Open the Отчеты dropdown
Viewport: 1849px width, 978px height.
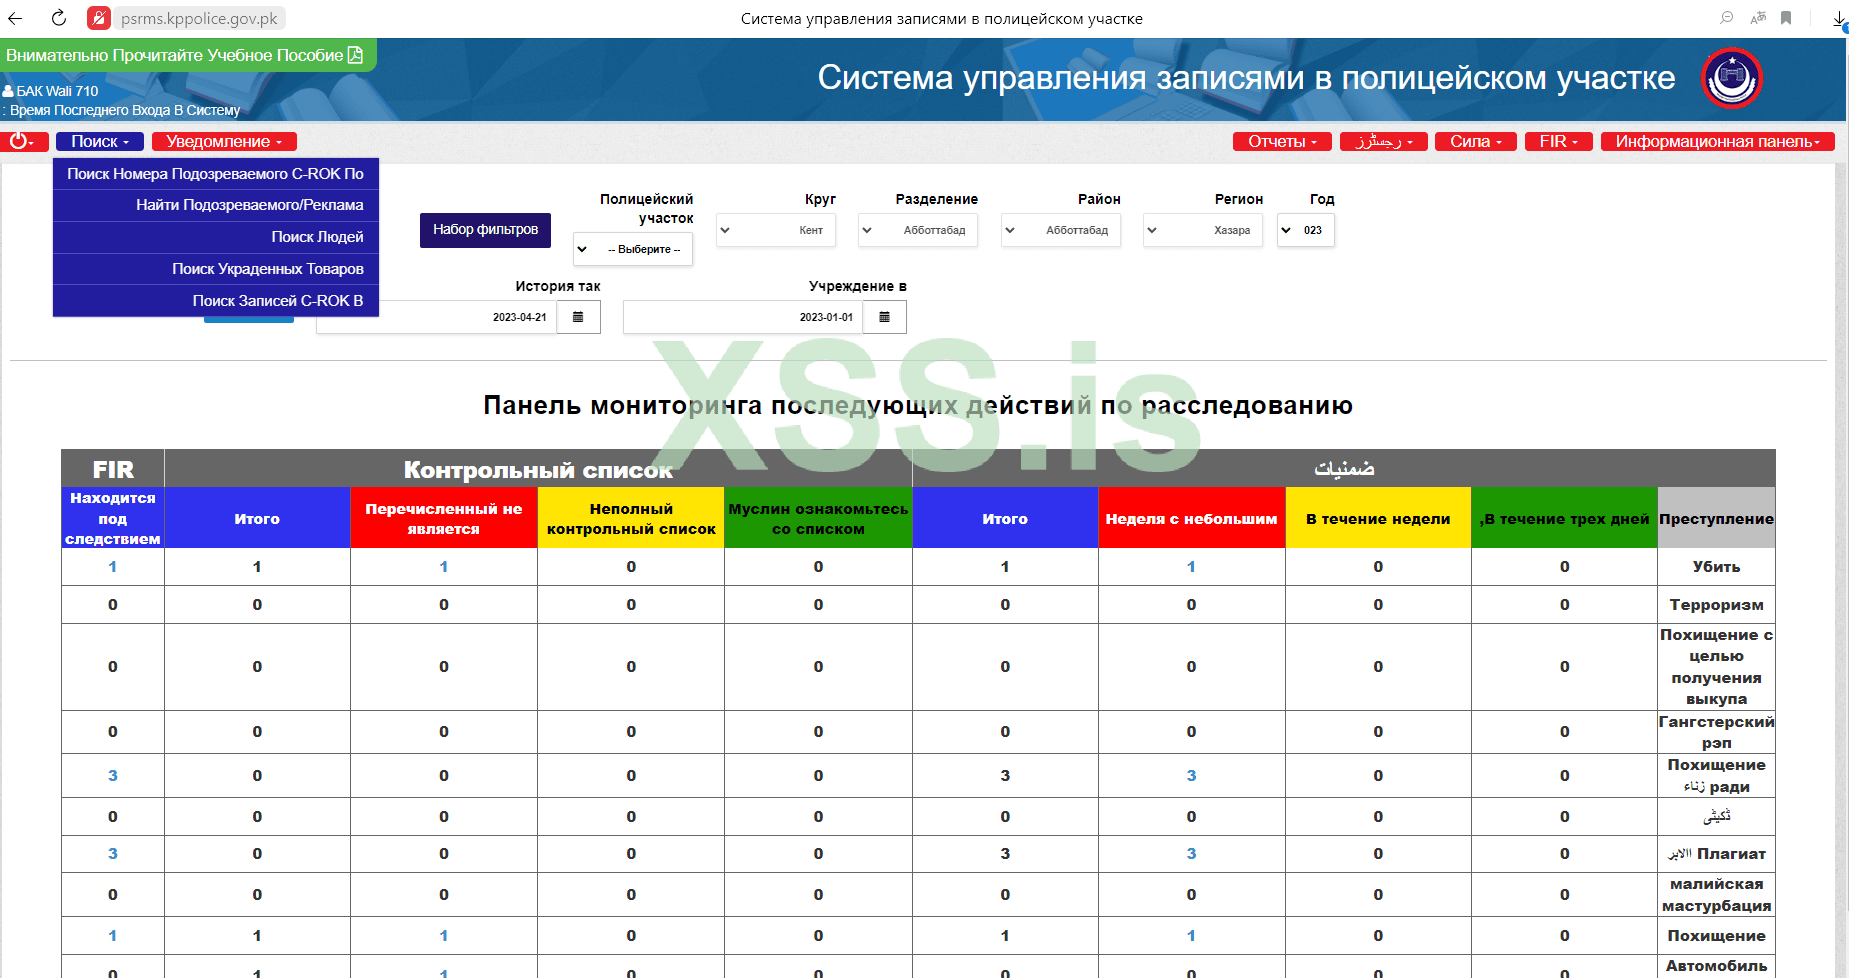(1282, 142)
